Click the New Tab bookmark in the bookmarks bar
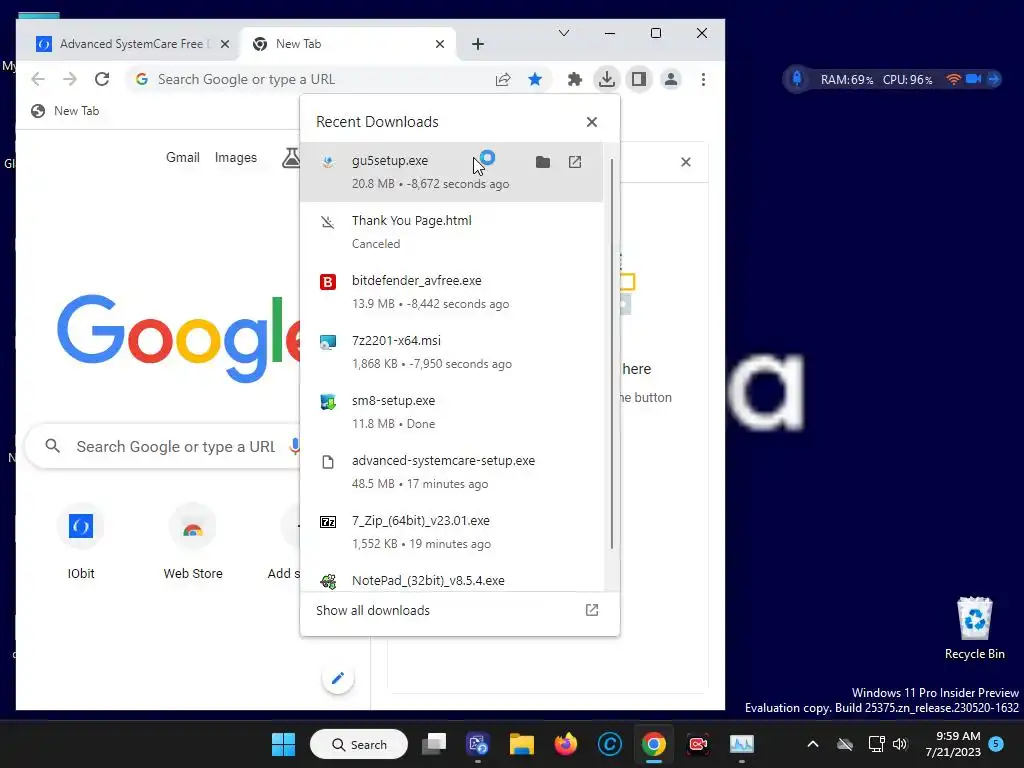This screenshot has height=768, width=1024. 65,111
